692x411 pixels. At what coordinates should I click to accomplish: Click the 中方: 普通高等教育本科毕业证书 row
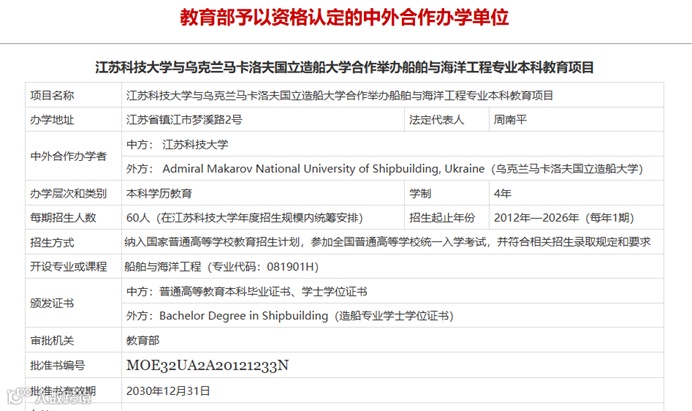click(x=392, y=291)
